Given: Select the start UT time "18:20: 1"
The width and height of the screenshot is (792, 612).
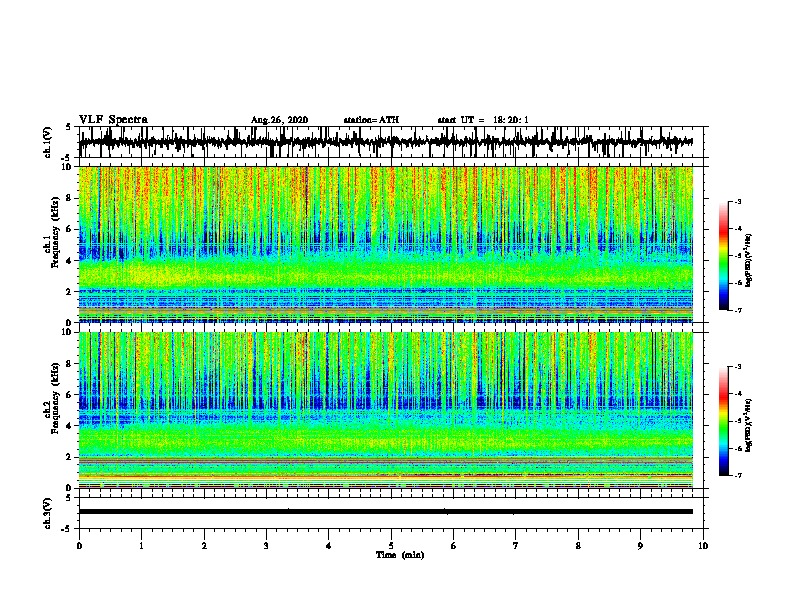Looking at the screenshot, I should (x=511, y=120).
